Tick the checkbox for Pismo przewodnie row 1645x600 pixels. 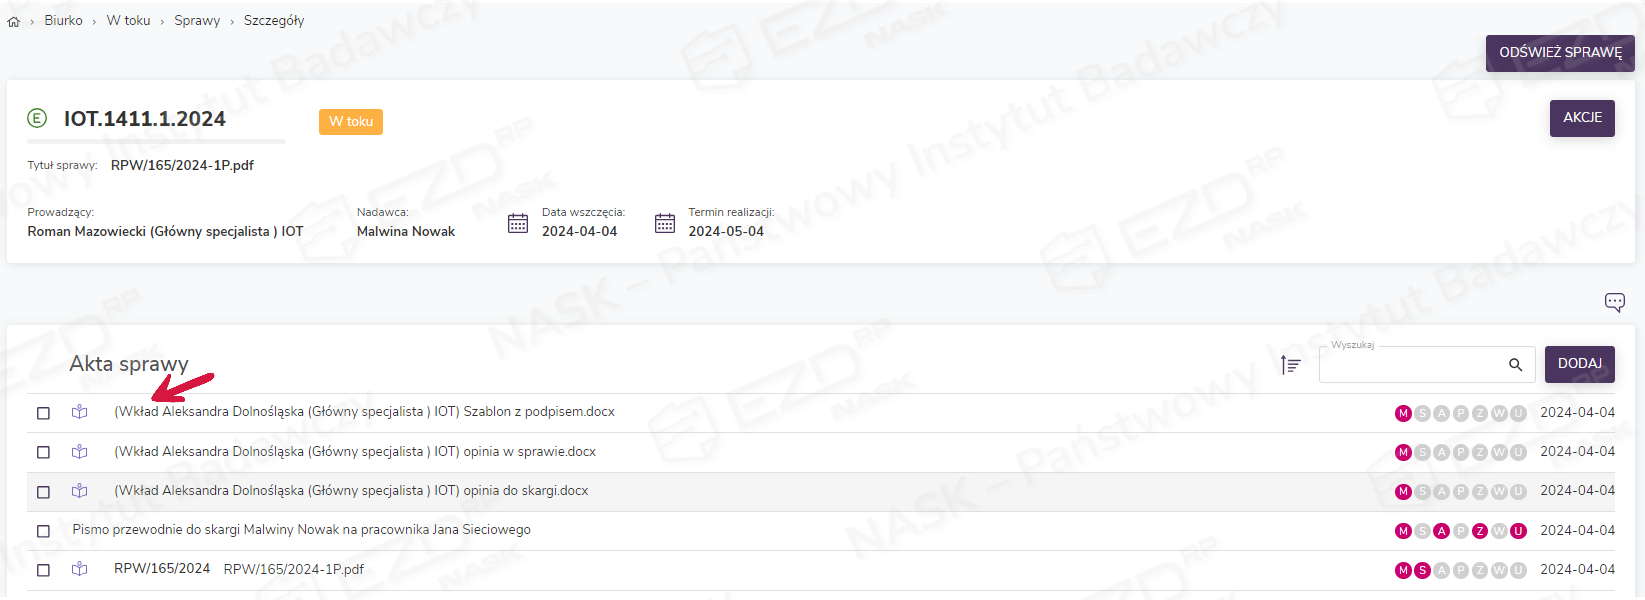pyautogui.click(x=43, y=531)
